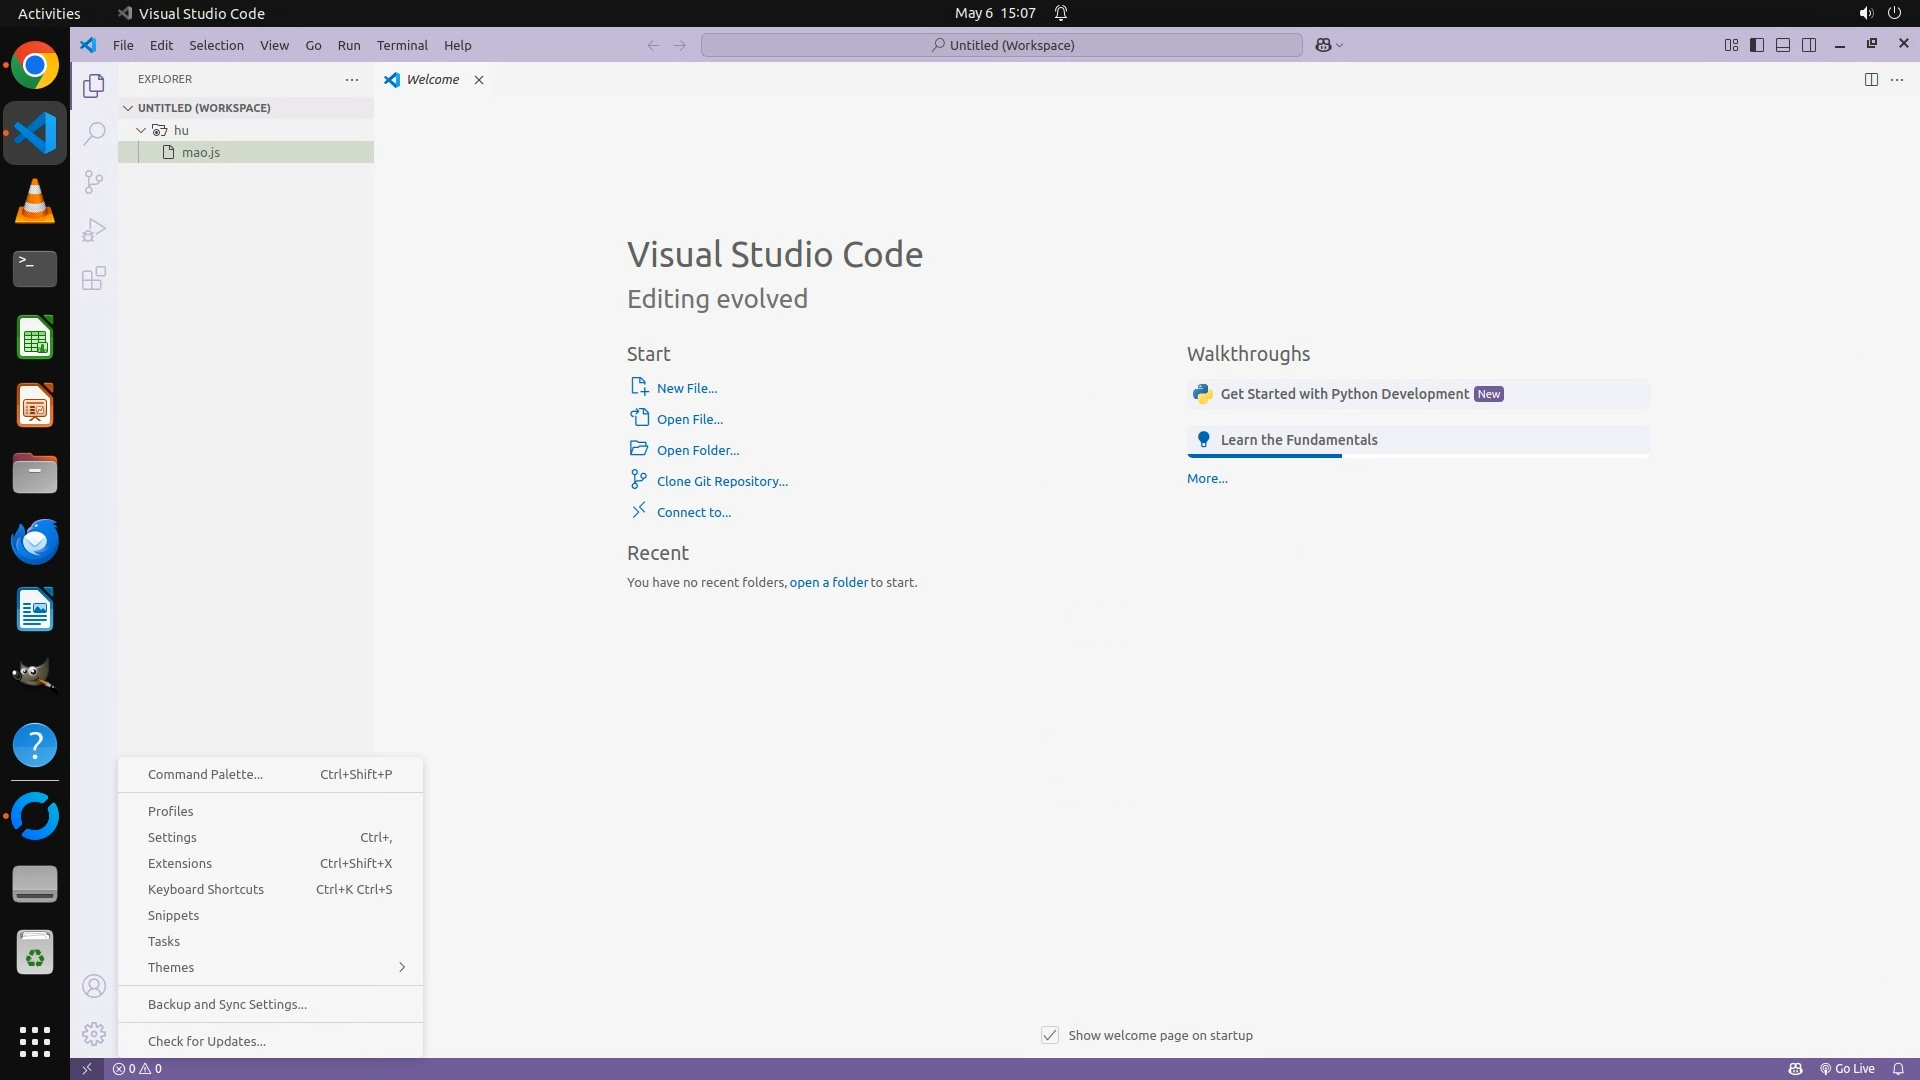Open the Run and Debug view icon
1920x1080 pixels.
[94, 230]
